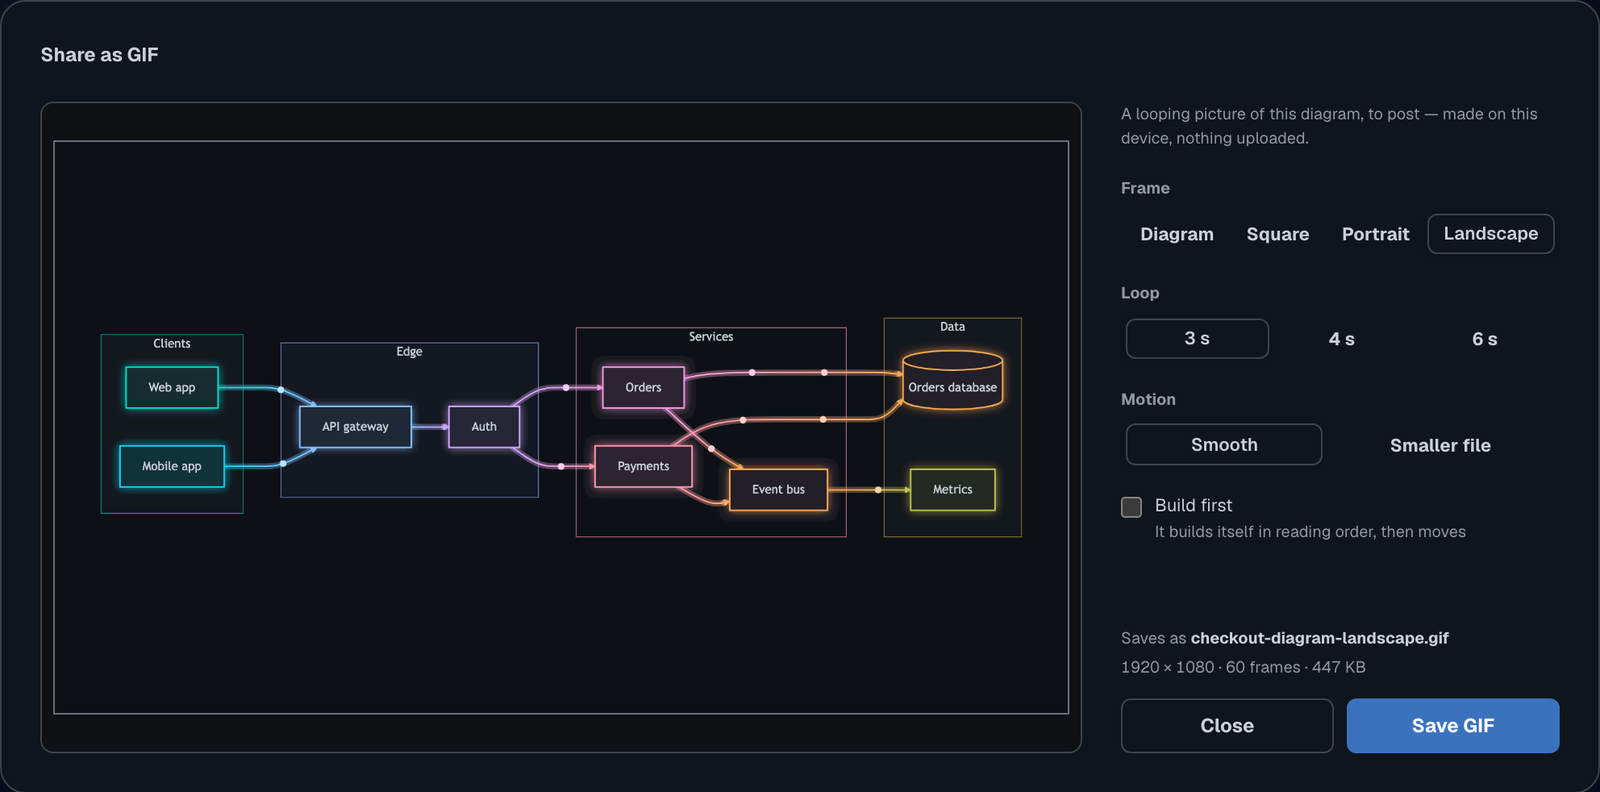
Task: Click the Orders database cylinder
Action: [952, 380]
